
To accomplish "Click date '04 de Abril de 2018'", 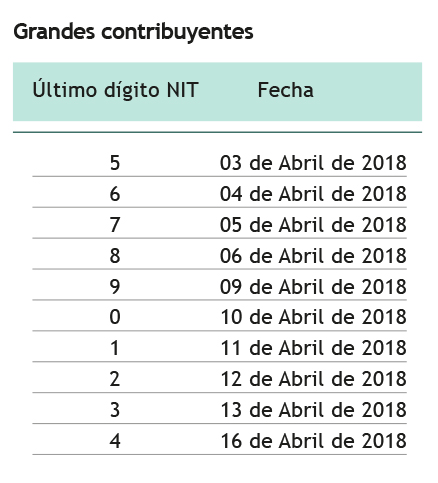I will coord(313,194).
